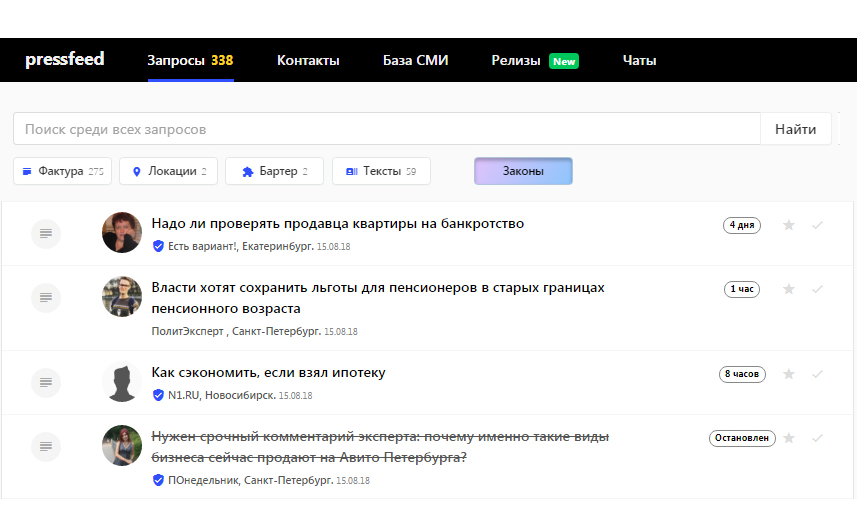The image size is (857, 507).
Task: Click the verified badge next to N1.RU
Action: tap(158, 395)
